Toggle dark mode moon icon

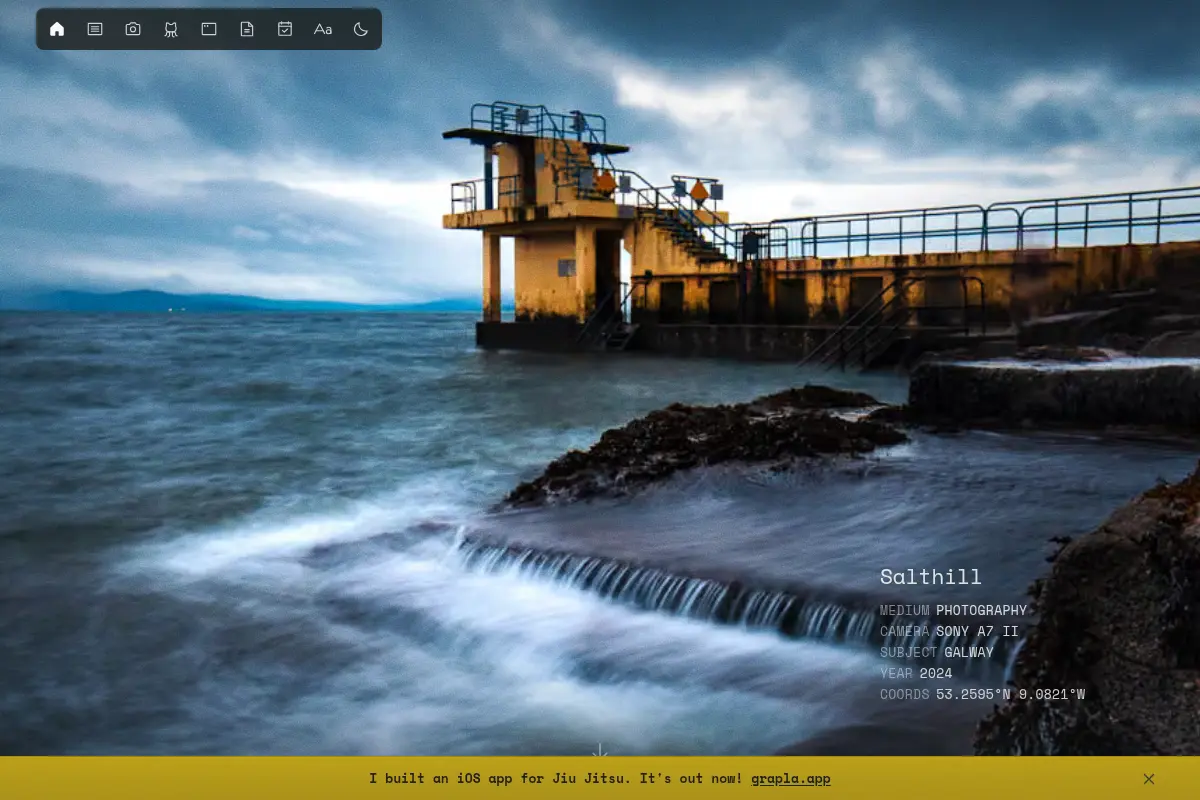pos(361,29)
